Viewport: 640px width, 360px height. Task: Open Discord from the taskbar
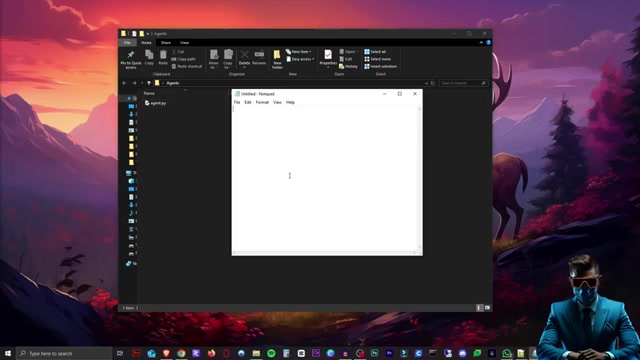[462, 353]
